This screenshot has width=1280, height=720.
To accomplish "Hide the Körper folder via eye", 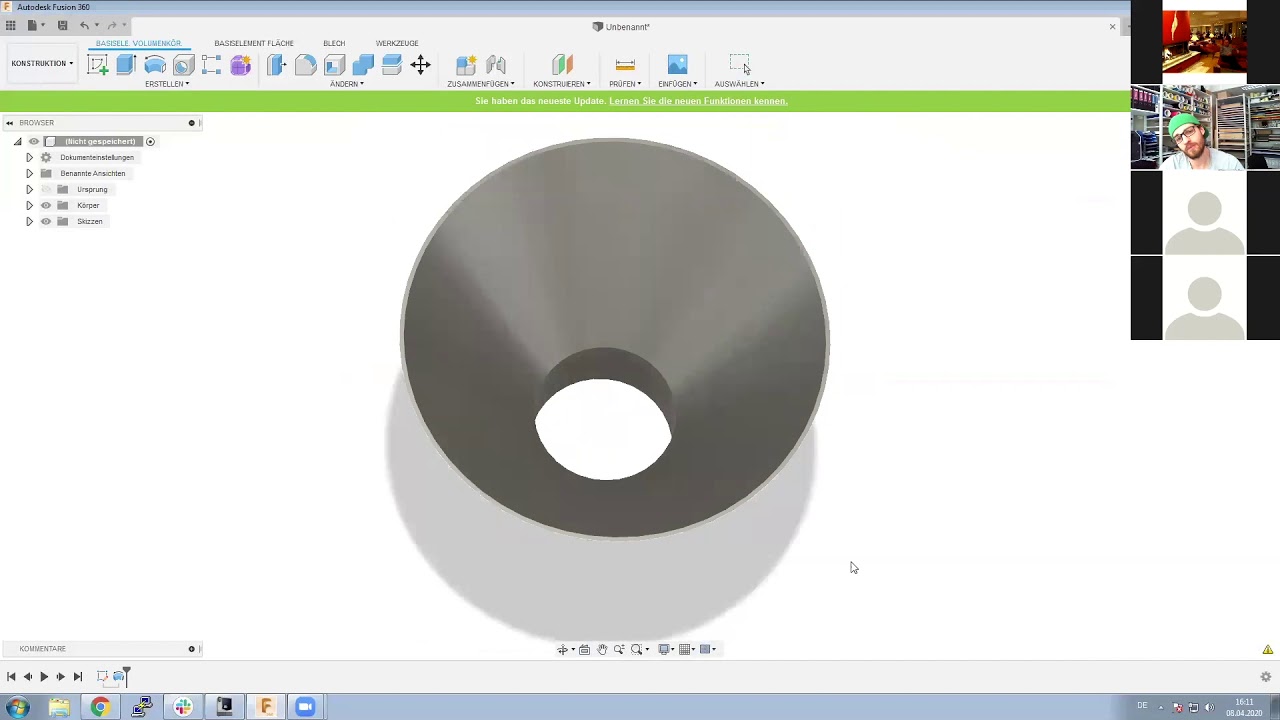I will (46, 205).
